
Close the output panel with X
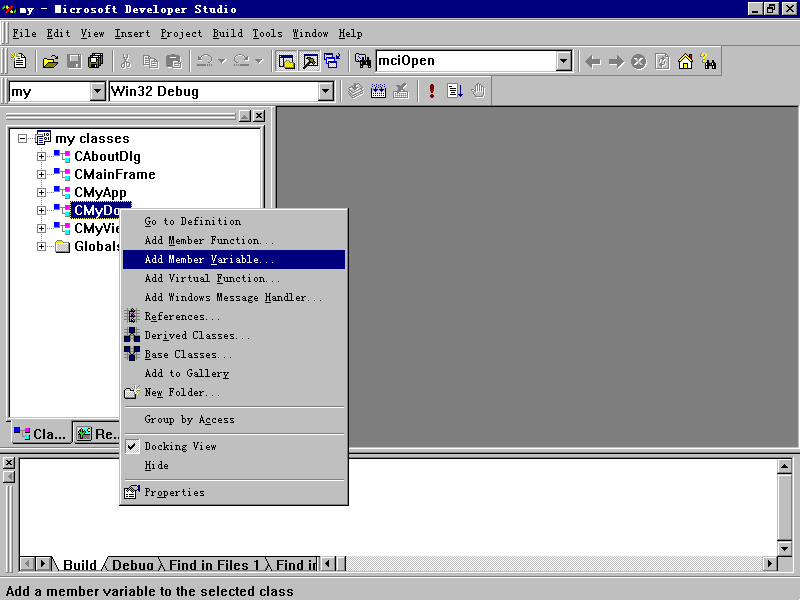[x=9, y=463]
